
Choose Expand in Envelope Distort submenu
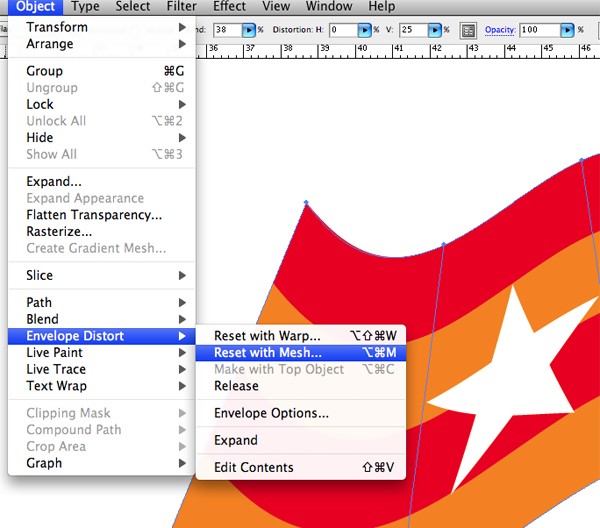click(x=301, y=440)
